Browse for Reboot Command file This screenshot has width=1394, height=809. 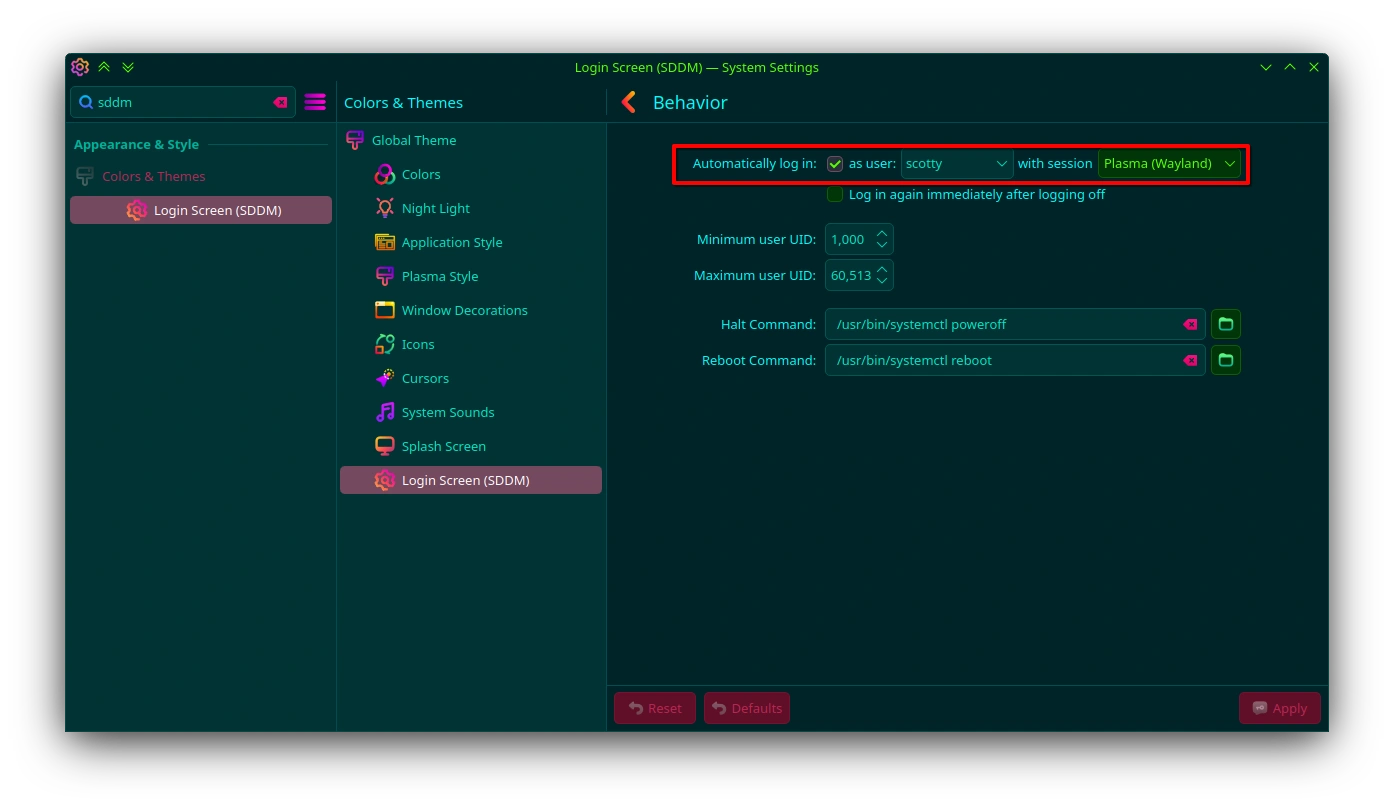click(1226, 360)
